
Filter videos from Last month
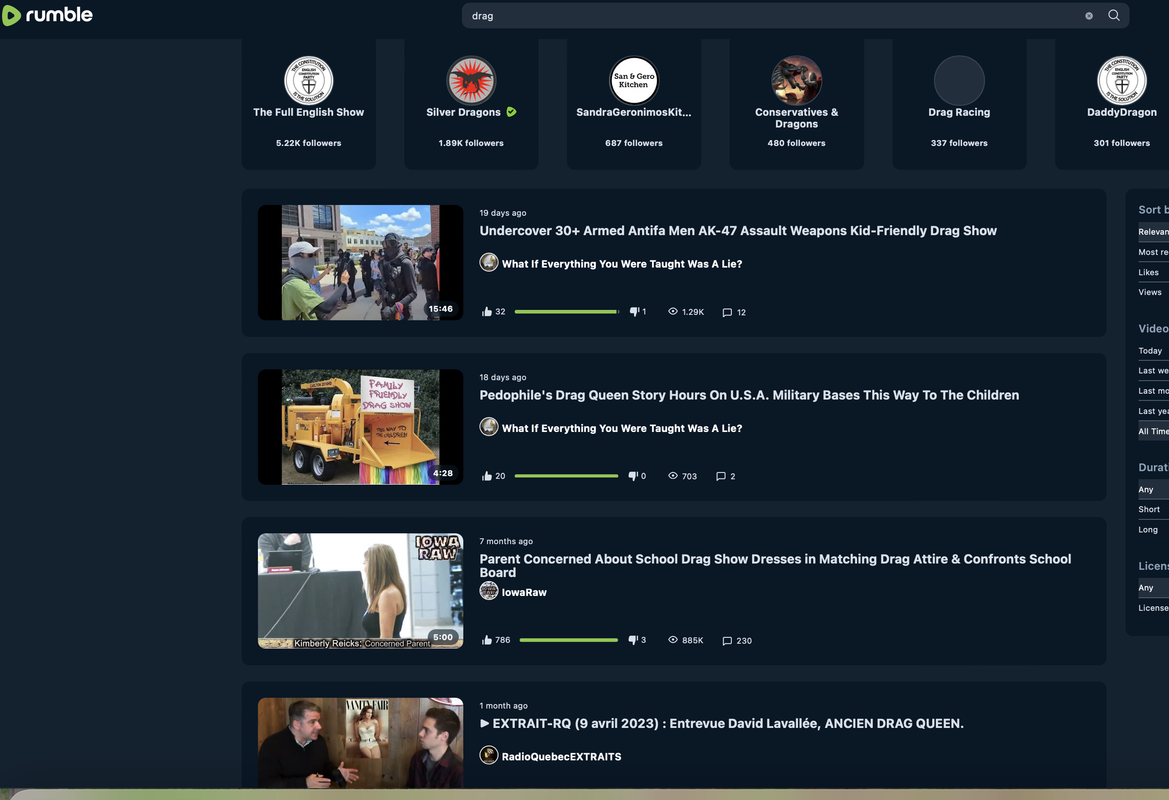[1153, 391]
